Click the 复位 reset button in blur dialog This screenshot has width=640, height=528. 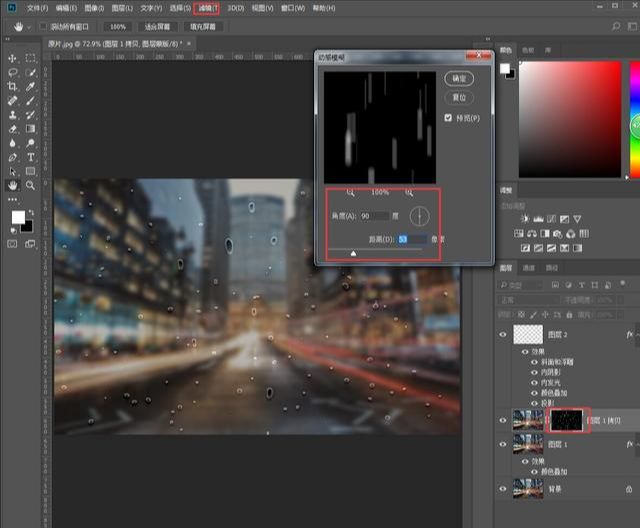459,98
